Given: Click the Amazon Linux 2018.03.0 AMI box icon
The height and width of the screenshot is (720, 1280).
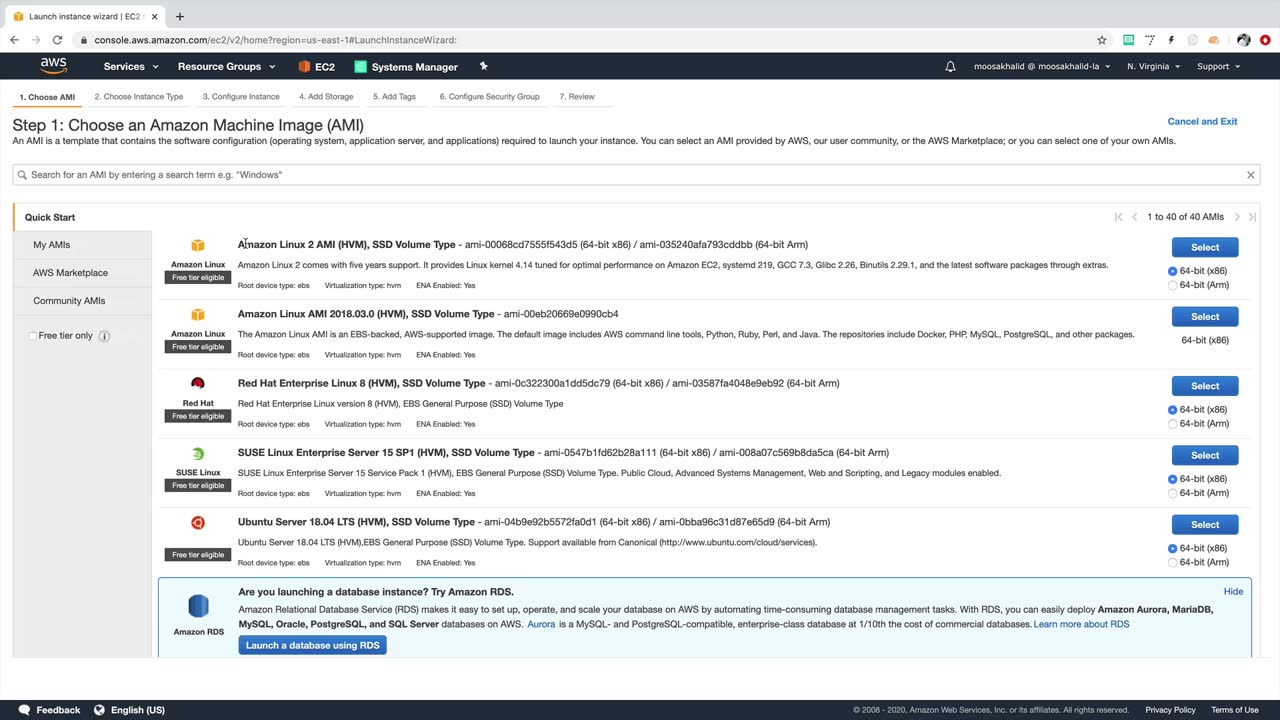Looking at the screenshot, I should 198,315.
